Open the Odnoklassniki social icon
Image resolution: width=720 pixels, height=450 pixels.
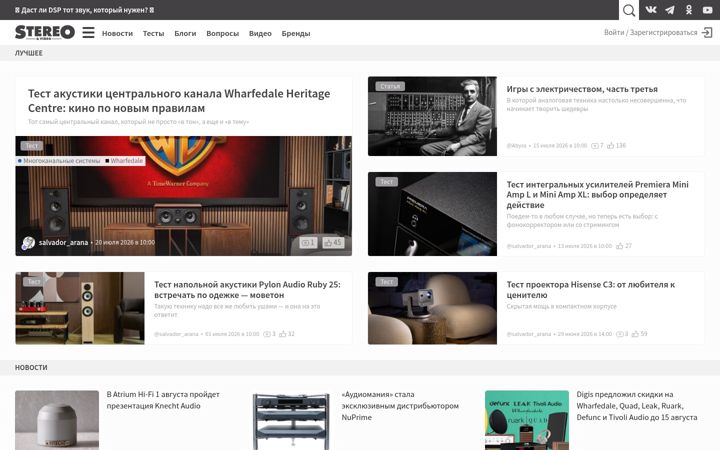(x=689, y=10)
